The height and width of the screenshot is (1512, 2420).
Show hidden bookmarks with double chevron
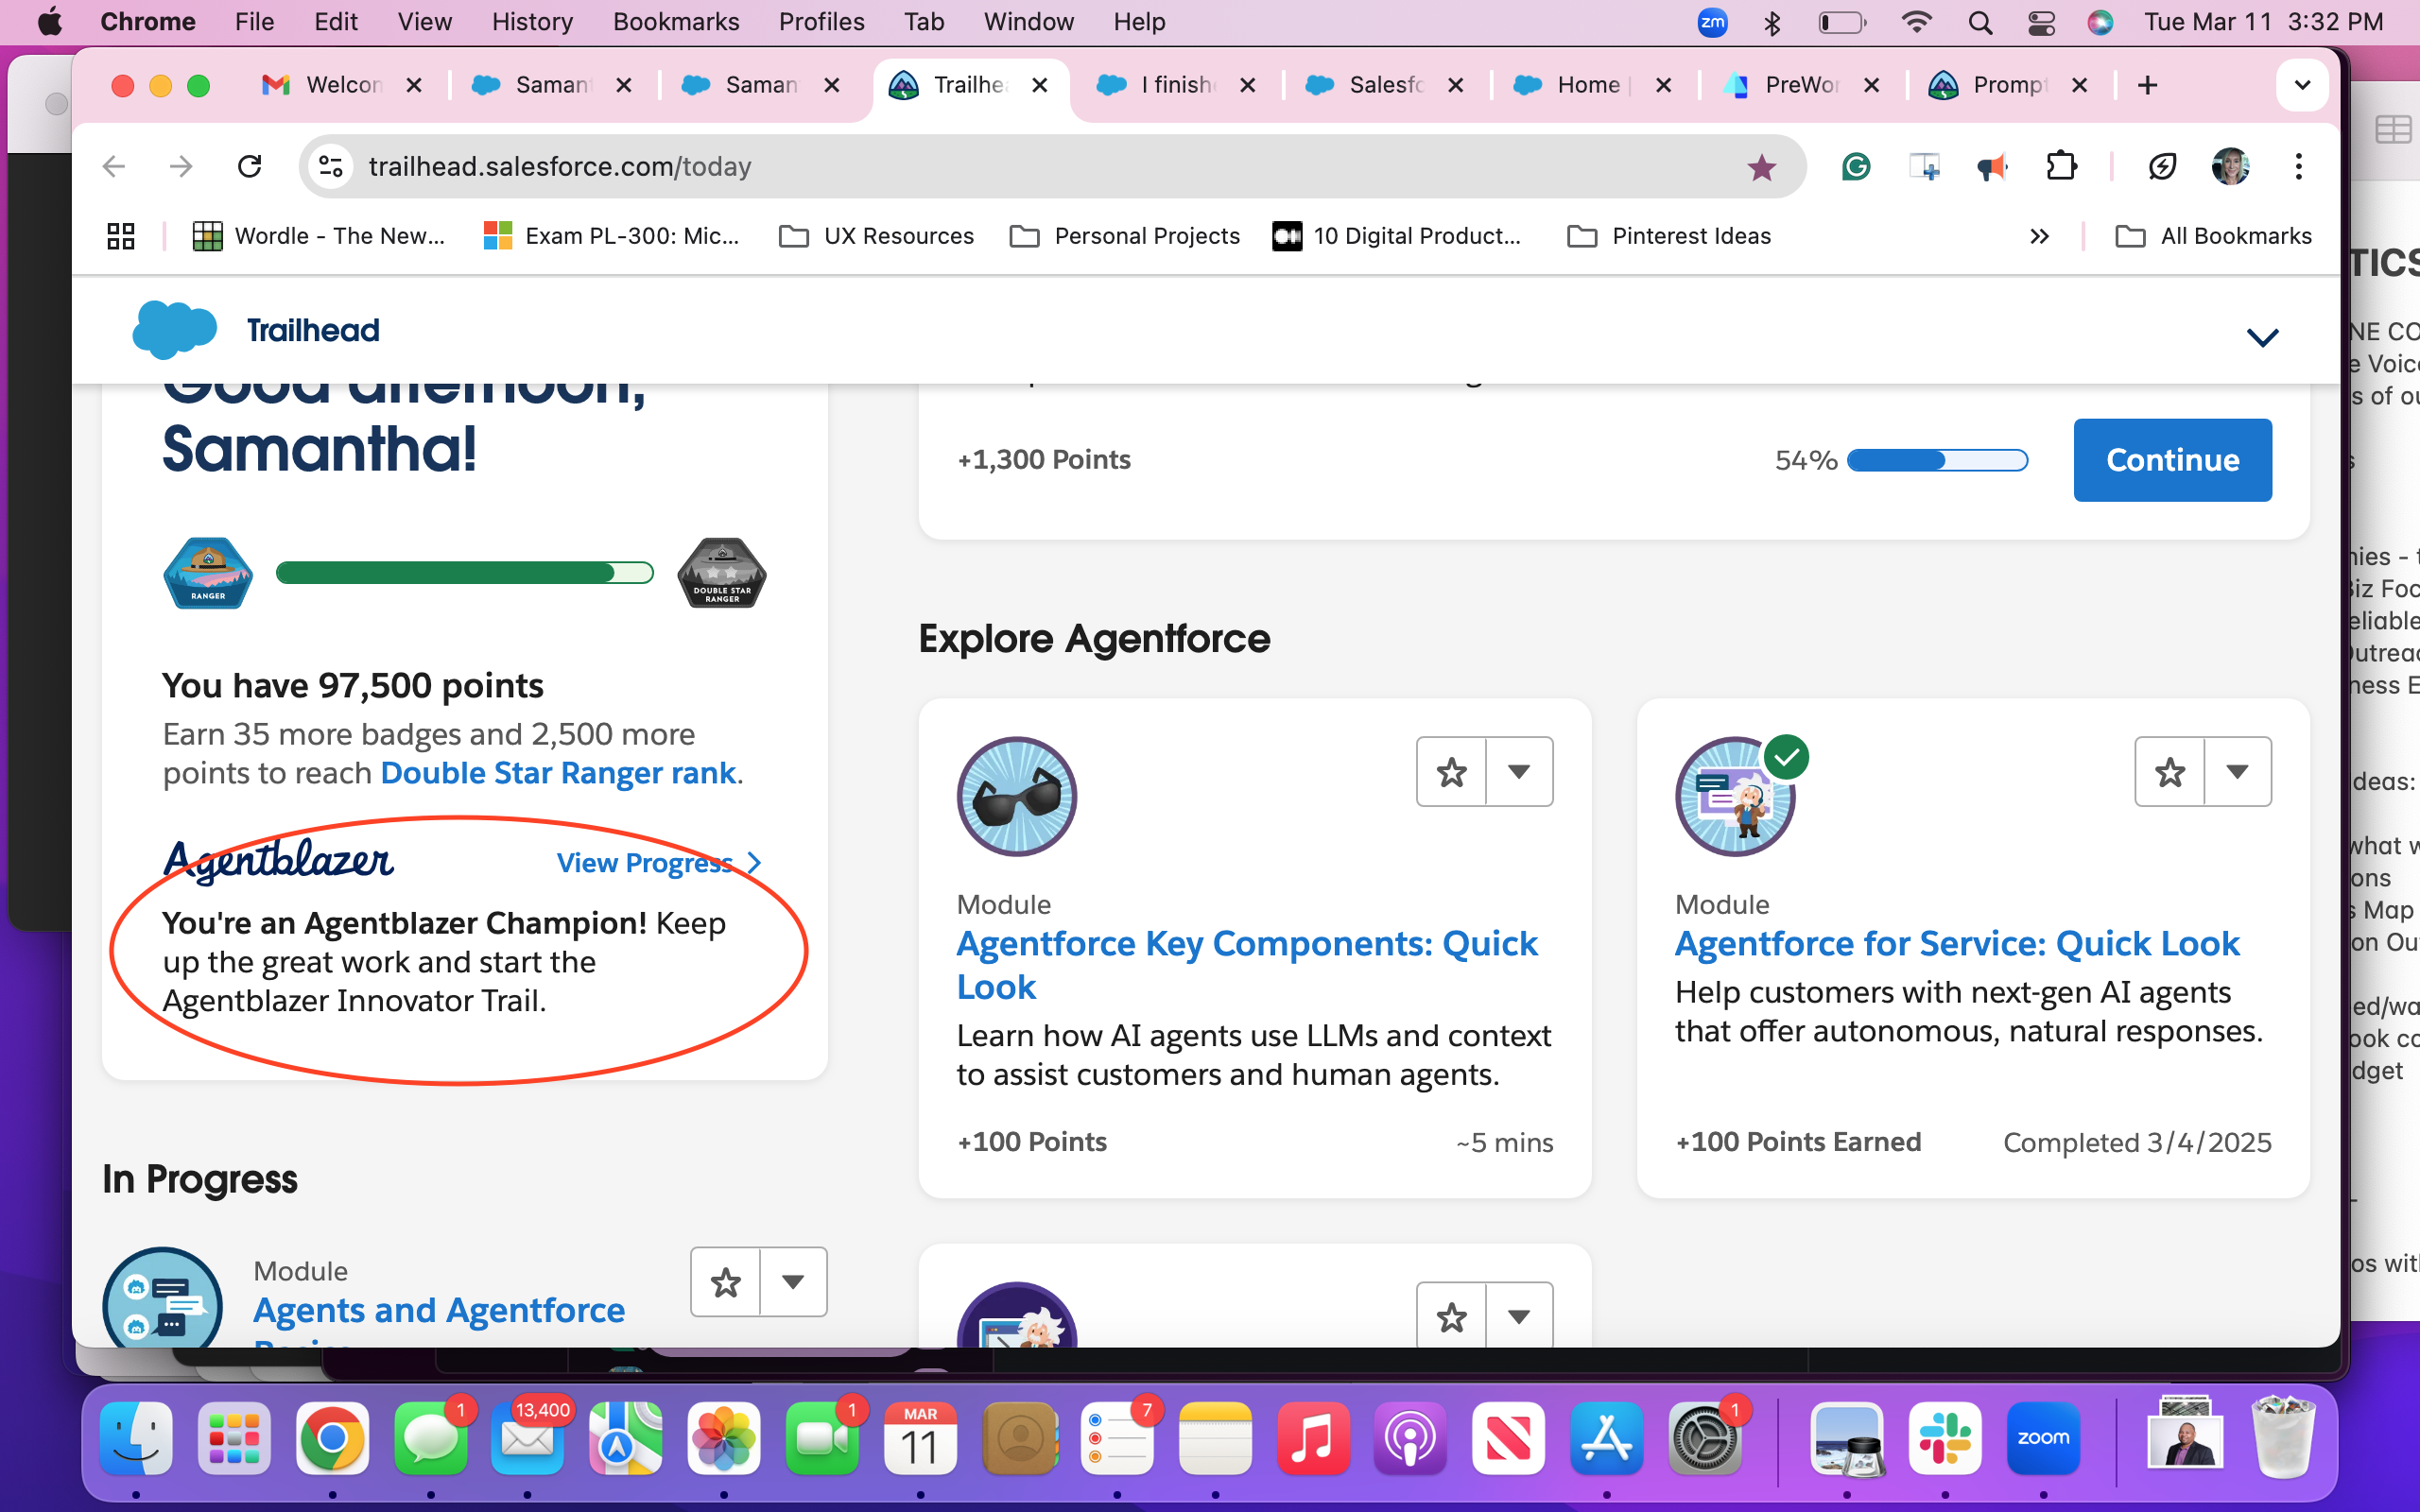(x=2039, y=236)
